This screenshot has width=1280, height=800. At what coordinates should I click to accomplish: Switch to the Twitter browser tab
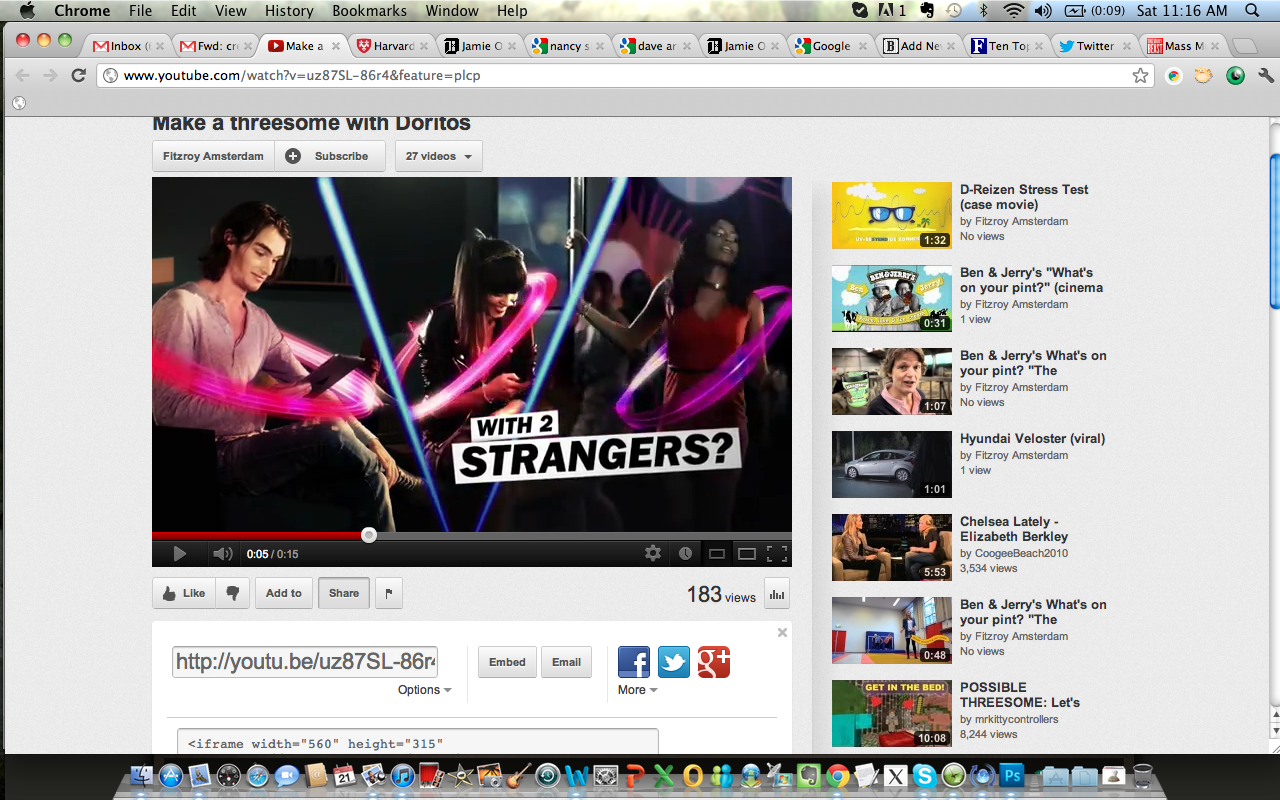point(1094,46)
